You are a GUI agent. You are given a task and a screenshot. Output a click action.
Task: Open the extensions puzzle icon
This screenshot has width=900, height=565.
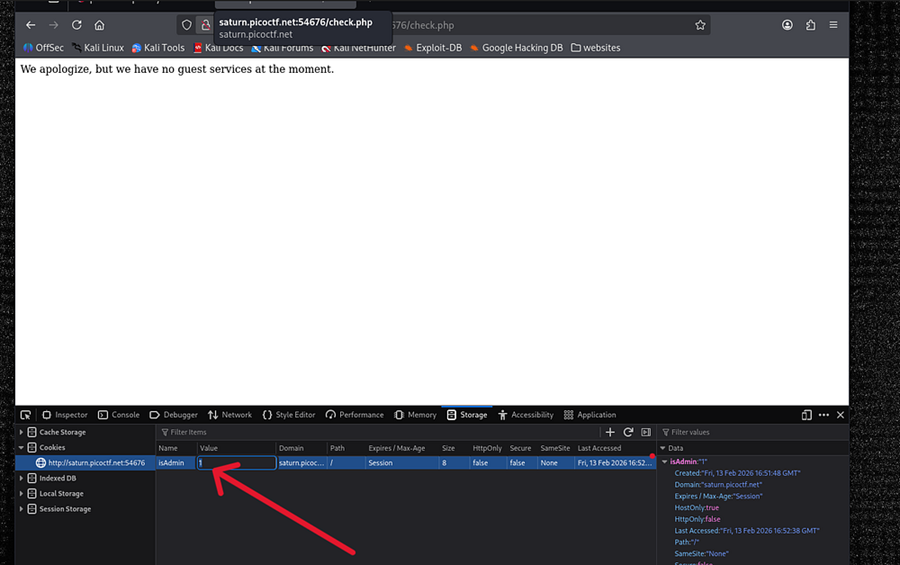[810, 25]
